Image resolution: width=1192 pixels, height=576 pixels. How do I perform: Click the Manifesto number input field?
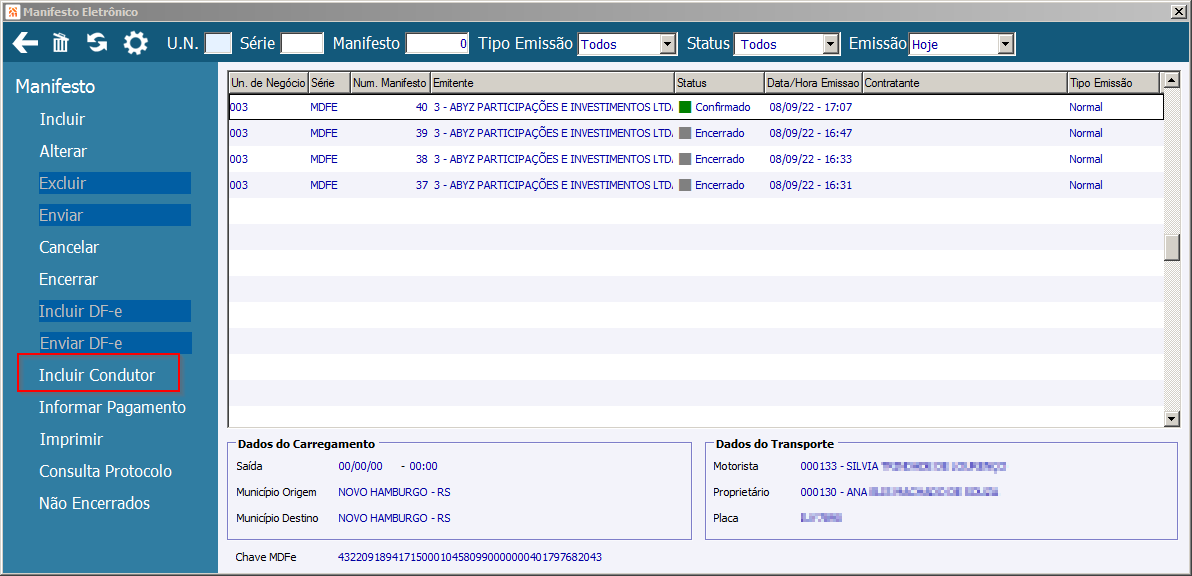(x=437, y=43)
